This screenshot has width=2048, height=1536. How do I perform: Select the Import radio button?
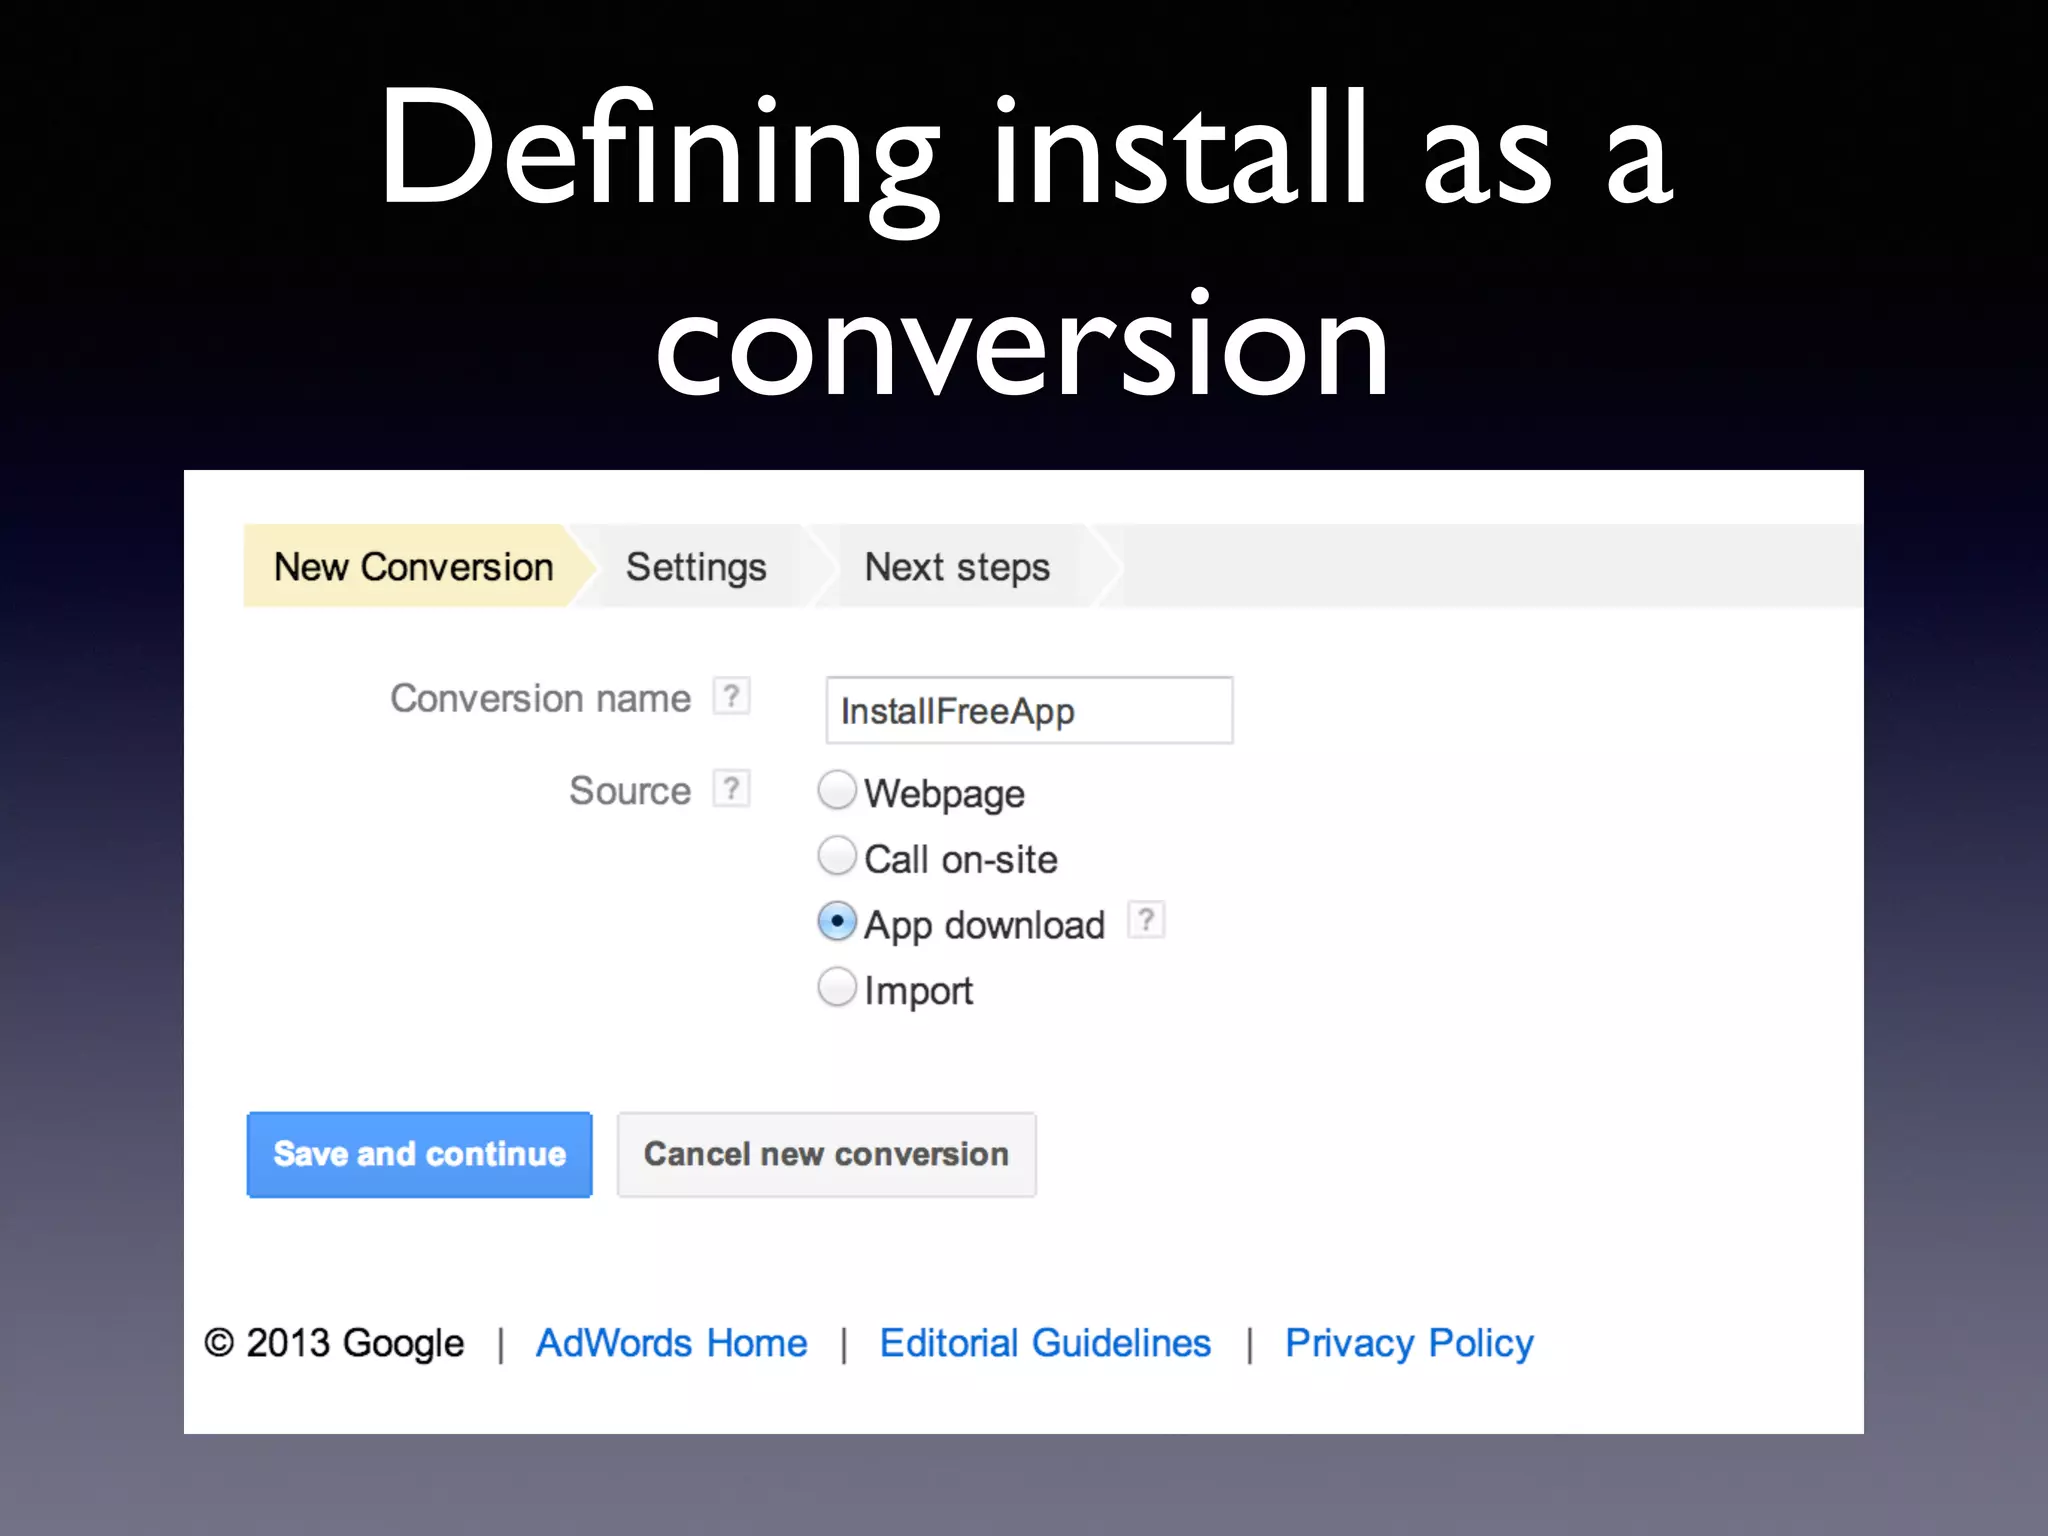pyautogui.click(x=837, y=987)
